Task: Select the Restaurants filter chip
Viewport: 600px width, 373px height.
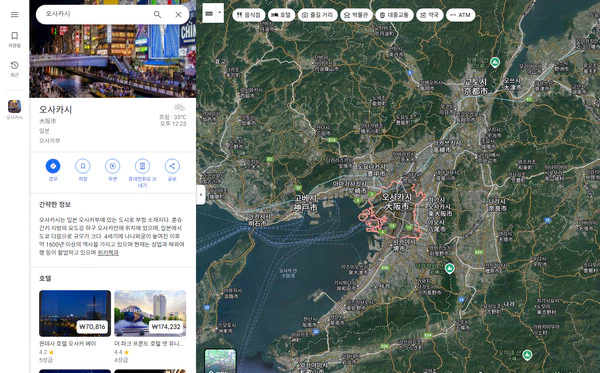Action: [x=249, y=15]
